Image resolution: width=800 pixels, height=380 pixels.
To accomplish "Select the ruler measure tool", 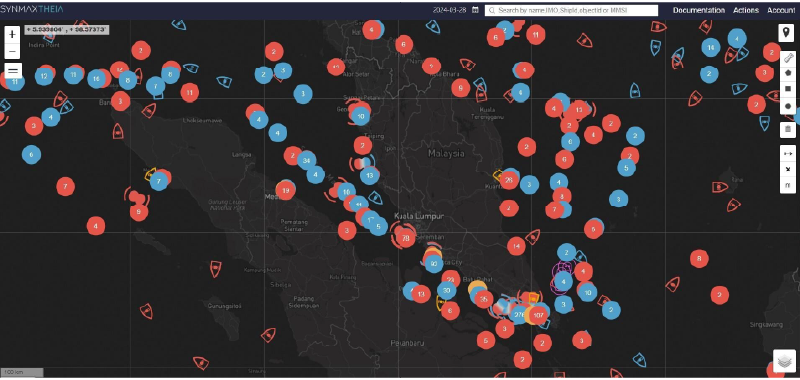I will (x=788, y=58).
